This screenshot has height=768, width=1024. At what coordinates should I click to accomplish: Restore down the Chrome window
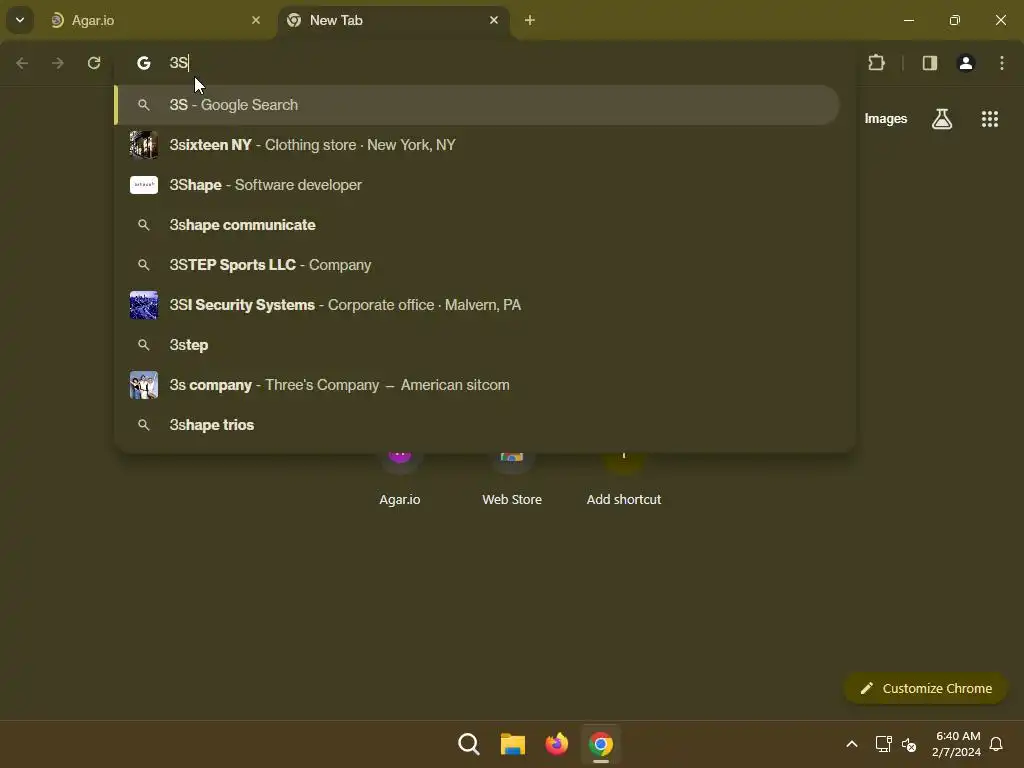955,20
